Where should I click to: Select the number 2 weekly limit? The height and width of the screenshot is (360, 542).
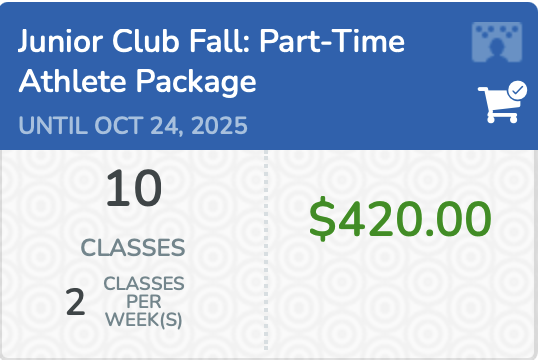(x=75, y=302)
